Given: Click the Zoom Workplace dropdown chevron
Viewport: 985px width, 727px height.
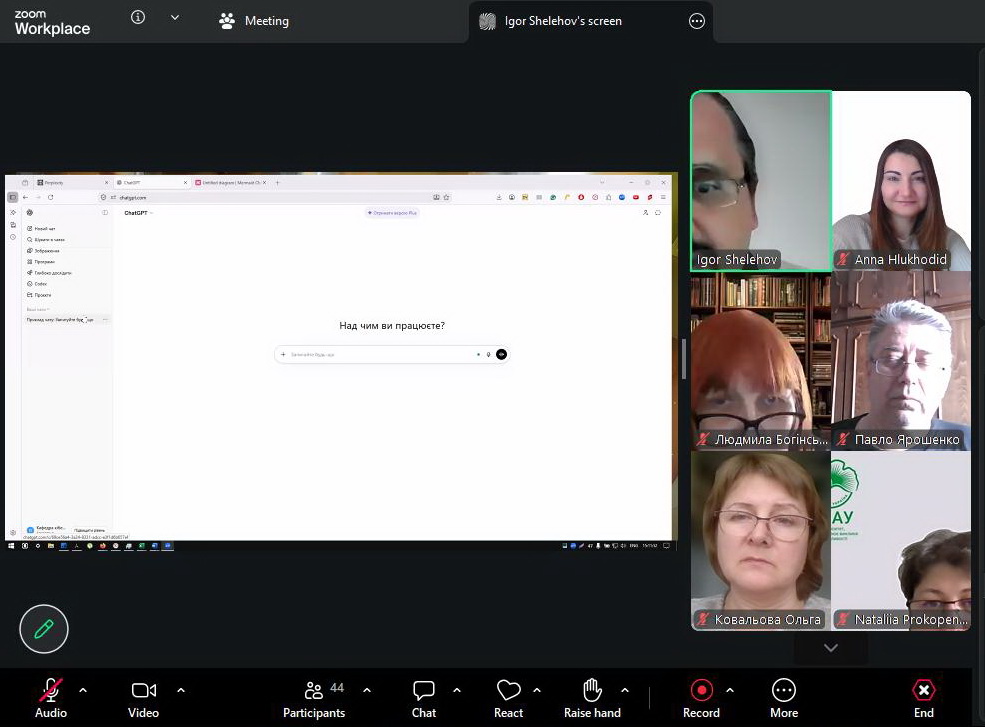Looking at the screenshot, I should point(175,18).
